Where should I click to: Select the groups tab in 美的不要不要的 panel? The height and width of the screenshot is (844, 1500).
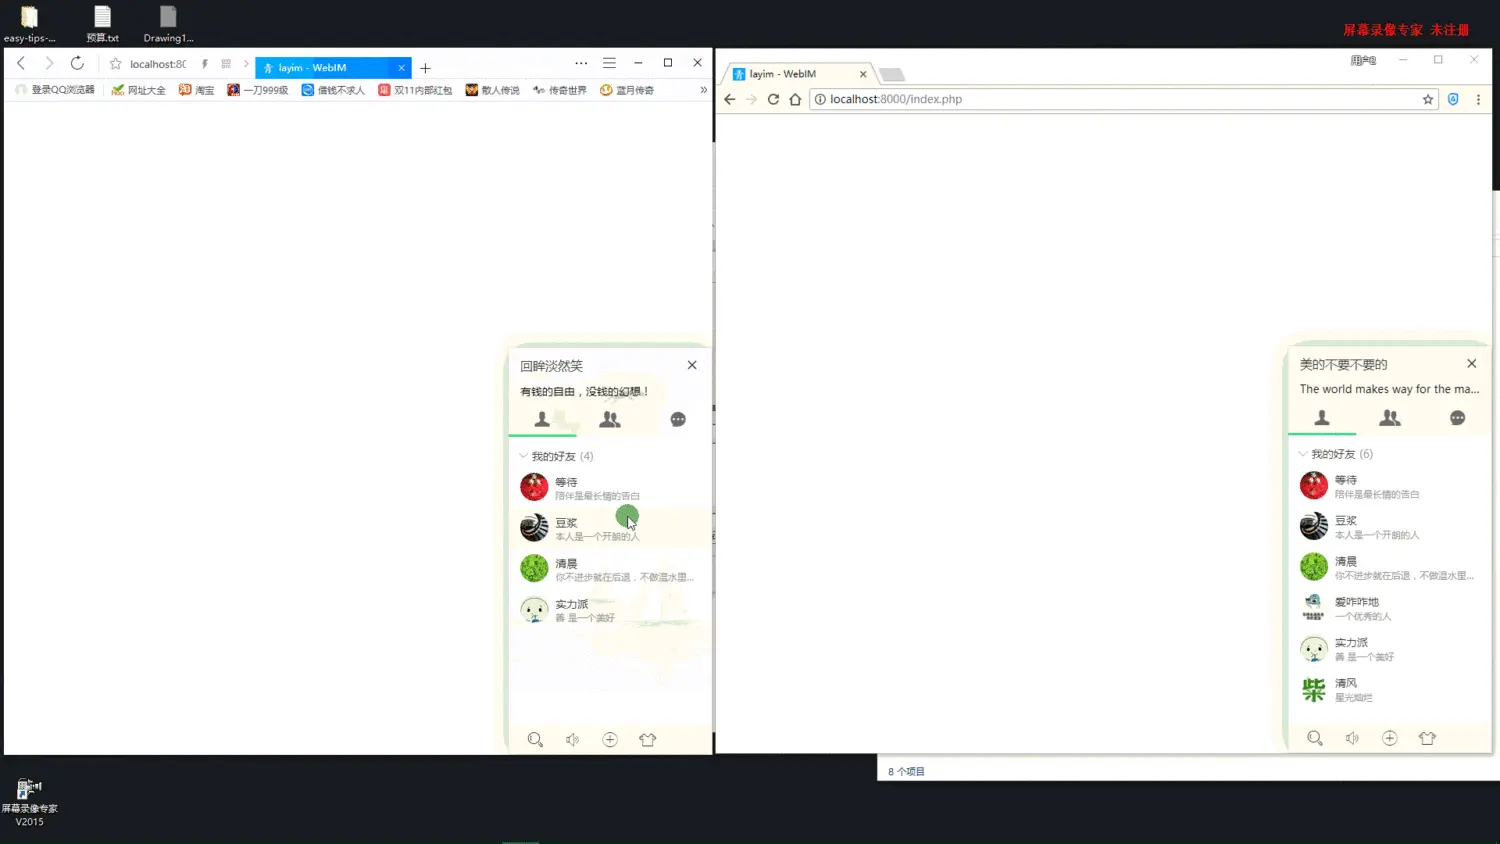click(1390, 418)
